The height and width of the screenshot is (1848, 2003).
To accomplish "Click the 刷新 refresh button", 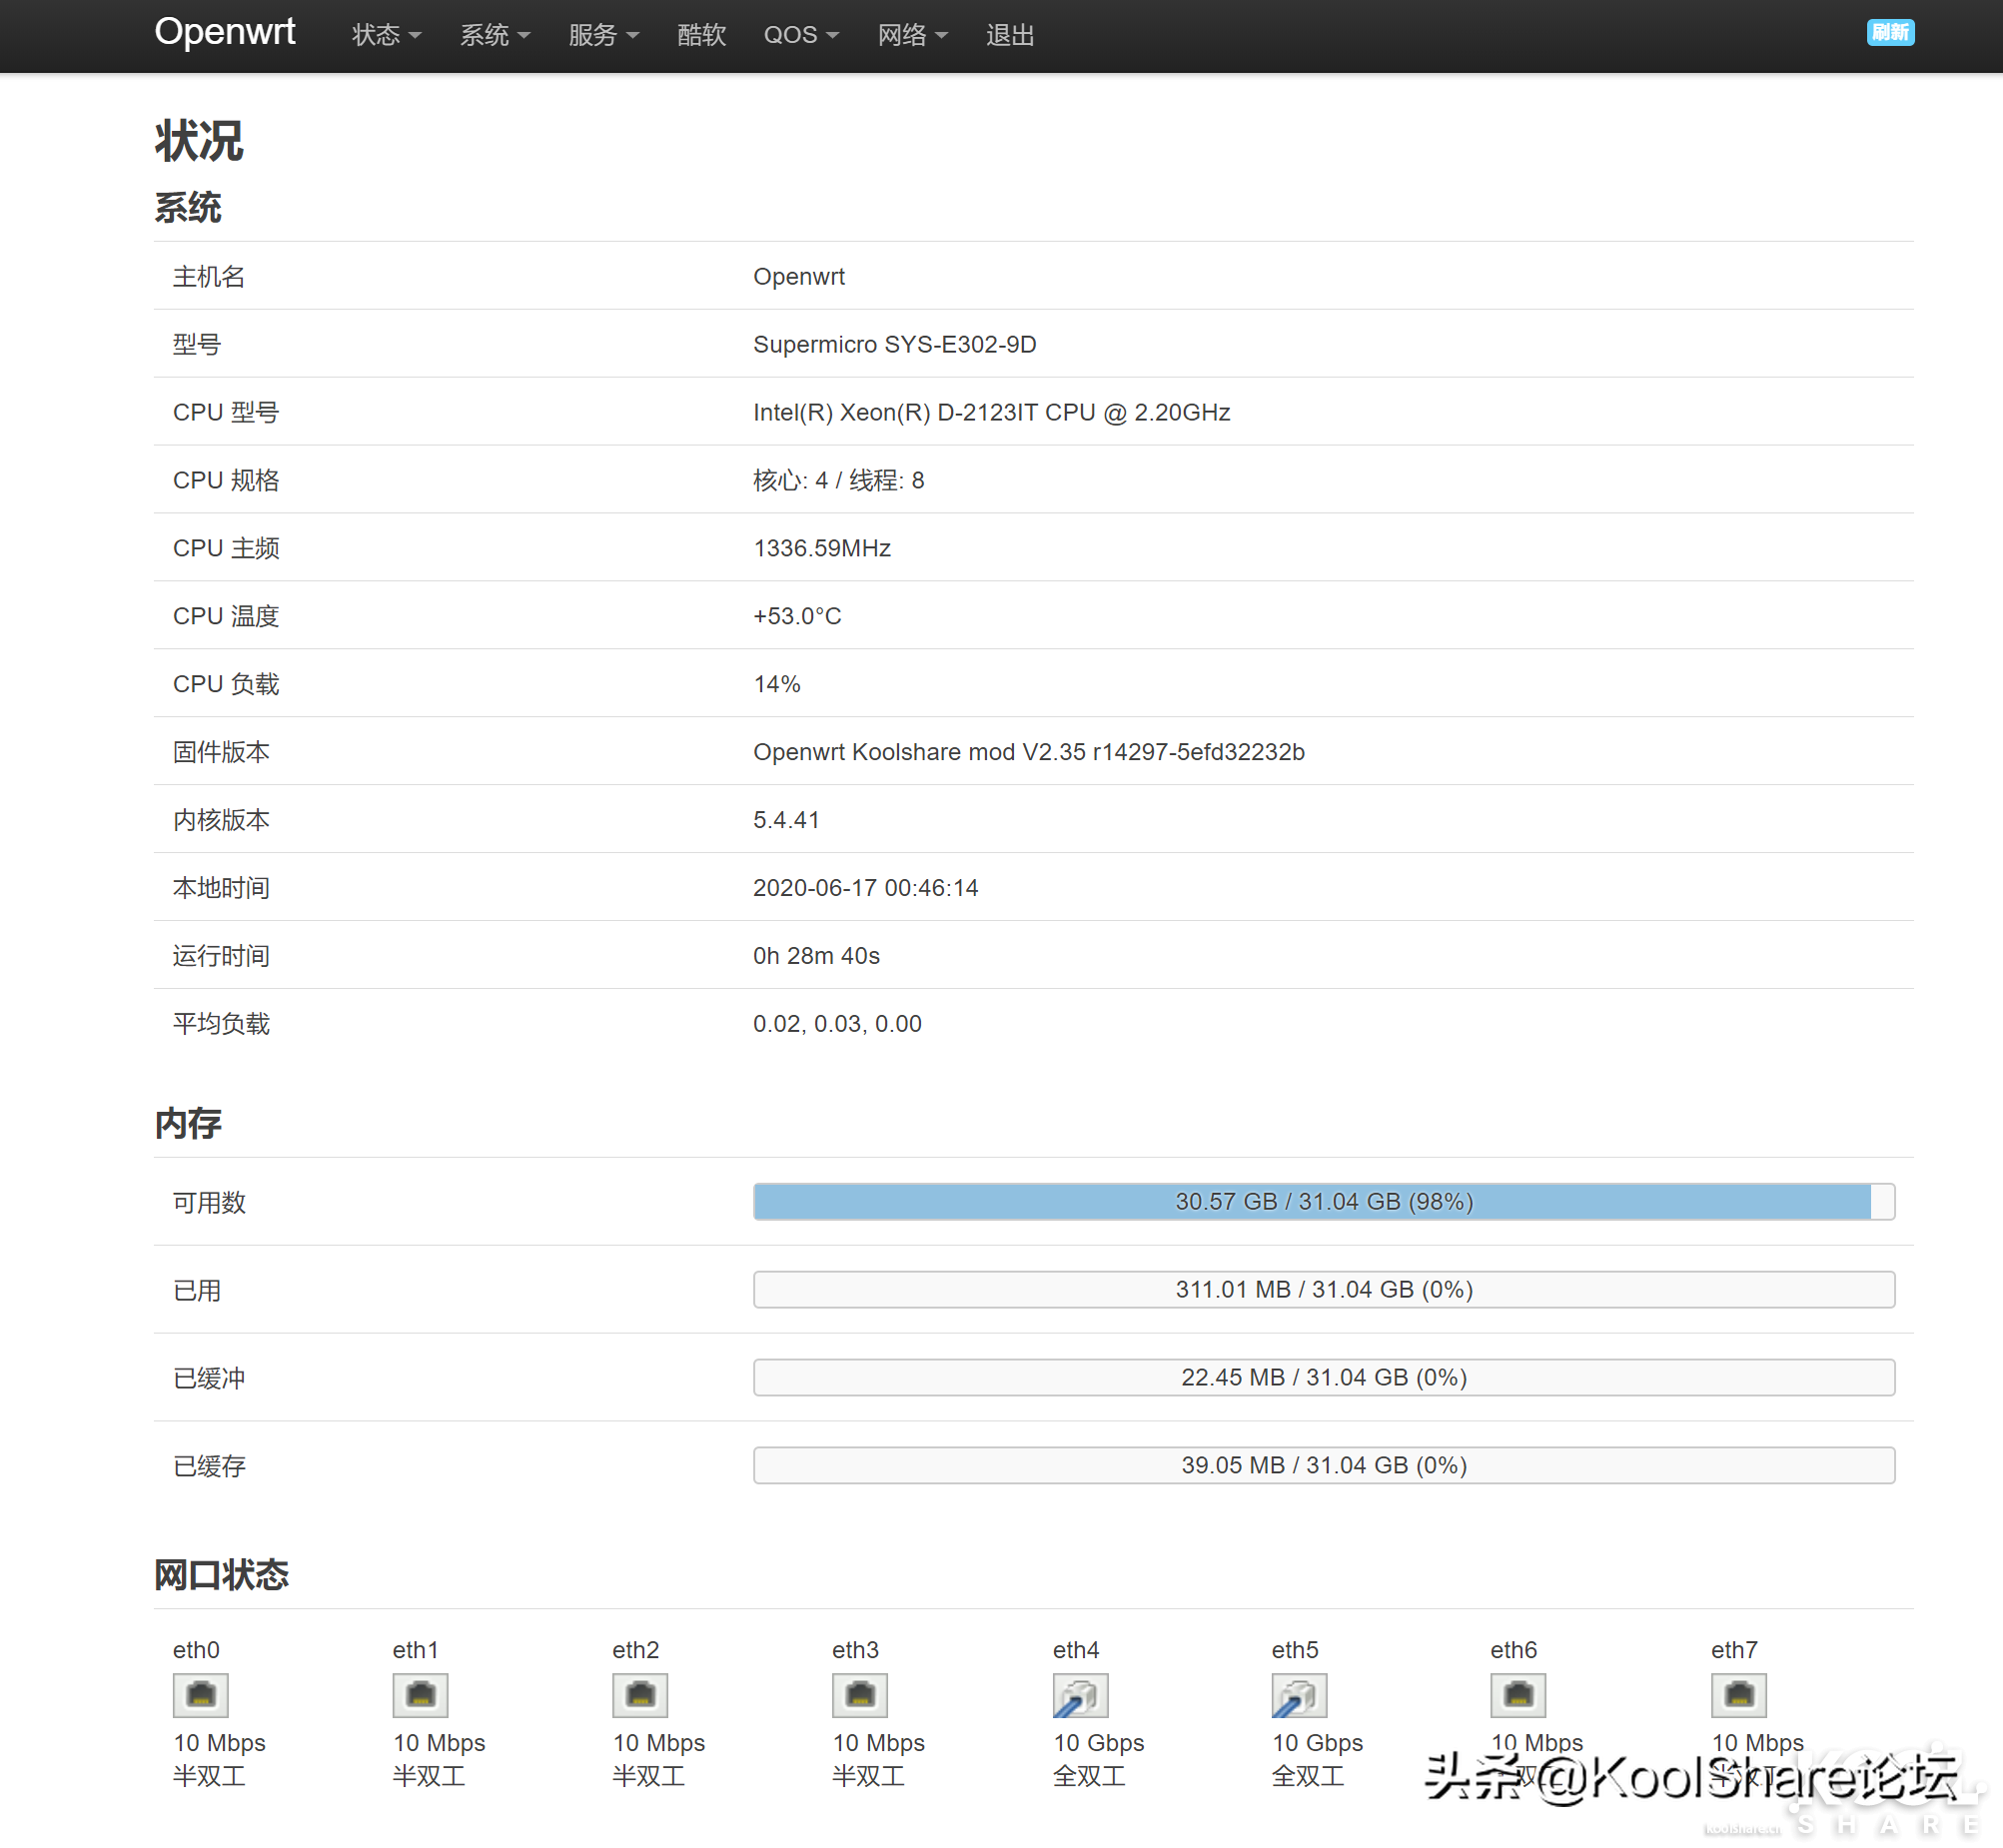I will (x=1889, y=32).
